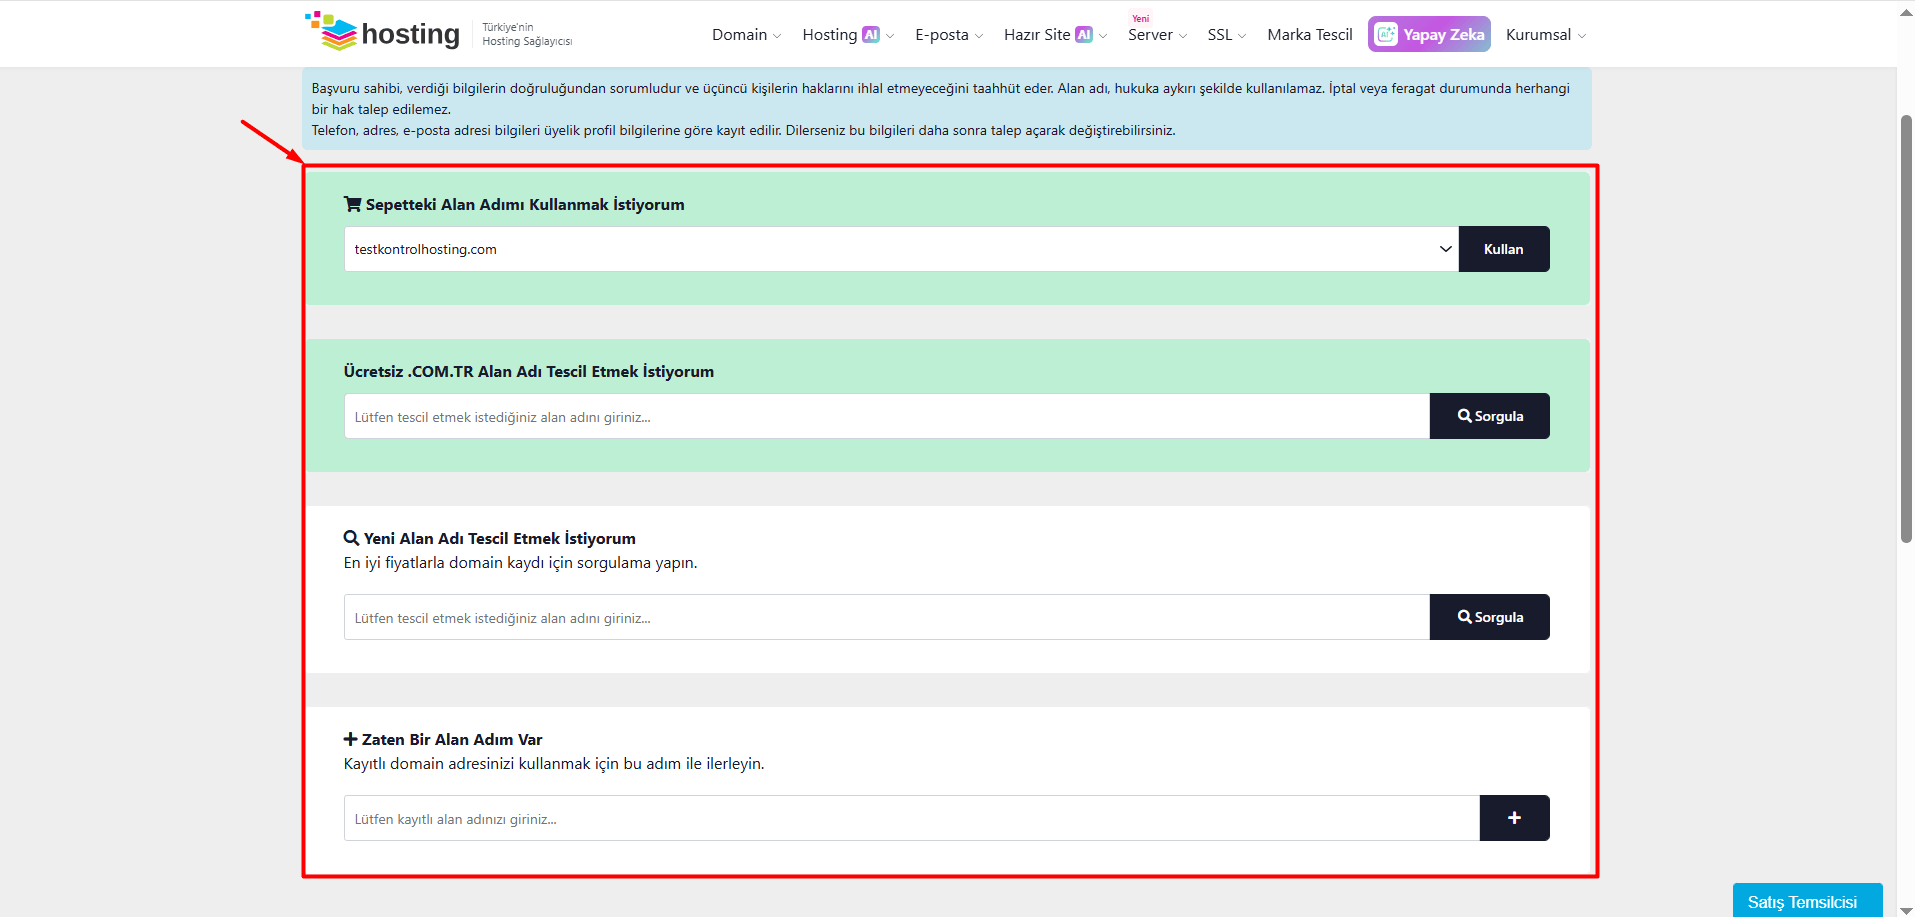The height and width of the screenshot is (917, 1915).
Task: Open the Hosting AI menu
Action: point(848,35)
